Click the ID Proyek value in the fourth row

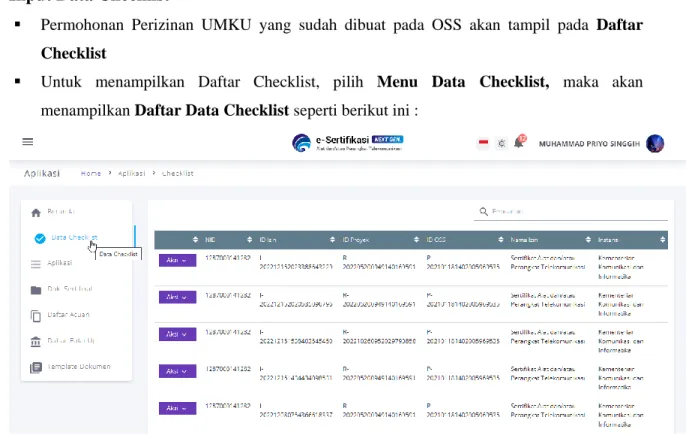tap(379, 373)
